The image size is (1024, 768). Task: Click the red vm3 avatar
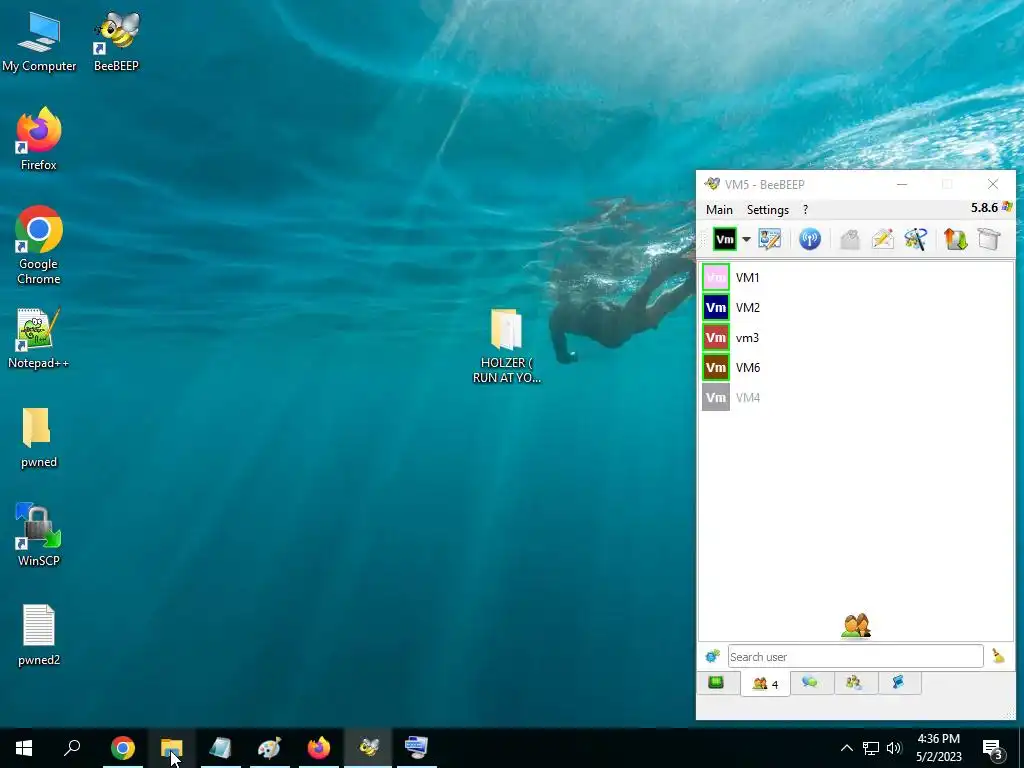[x=716, y=338]
